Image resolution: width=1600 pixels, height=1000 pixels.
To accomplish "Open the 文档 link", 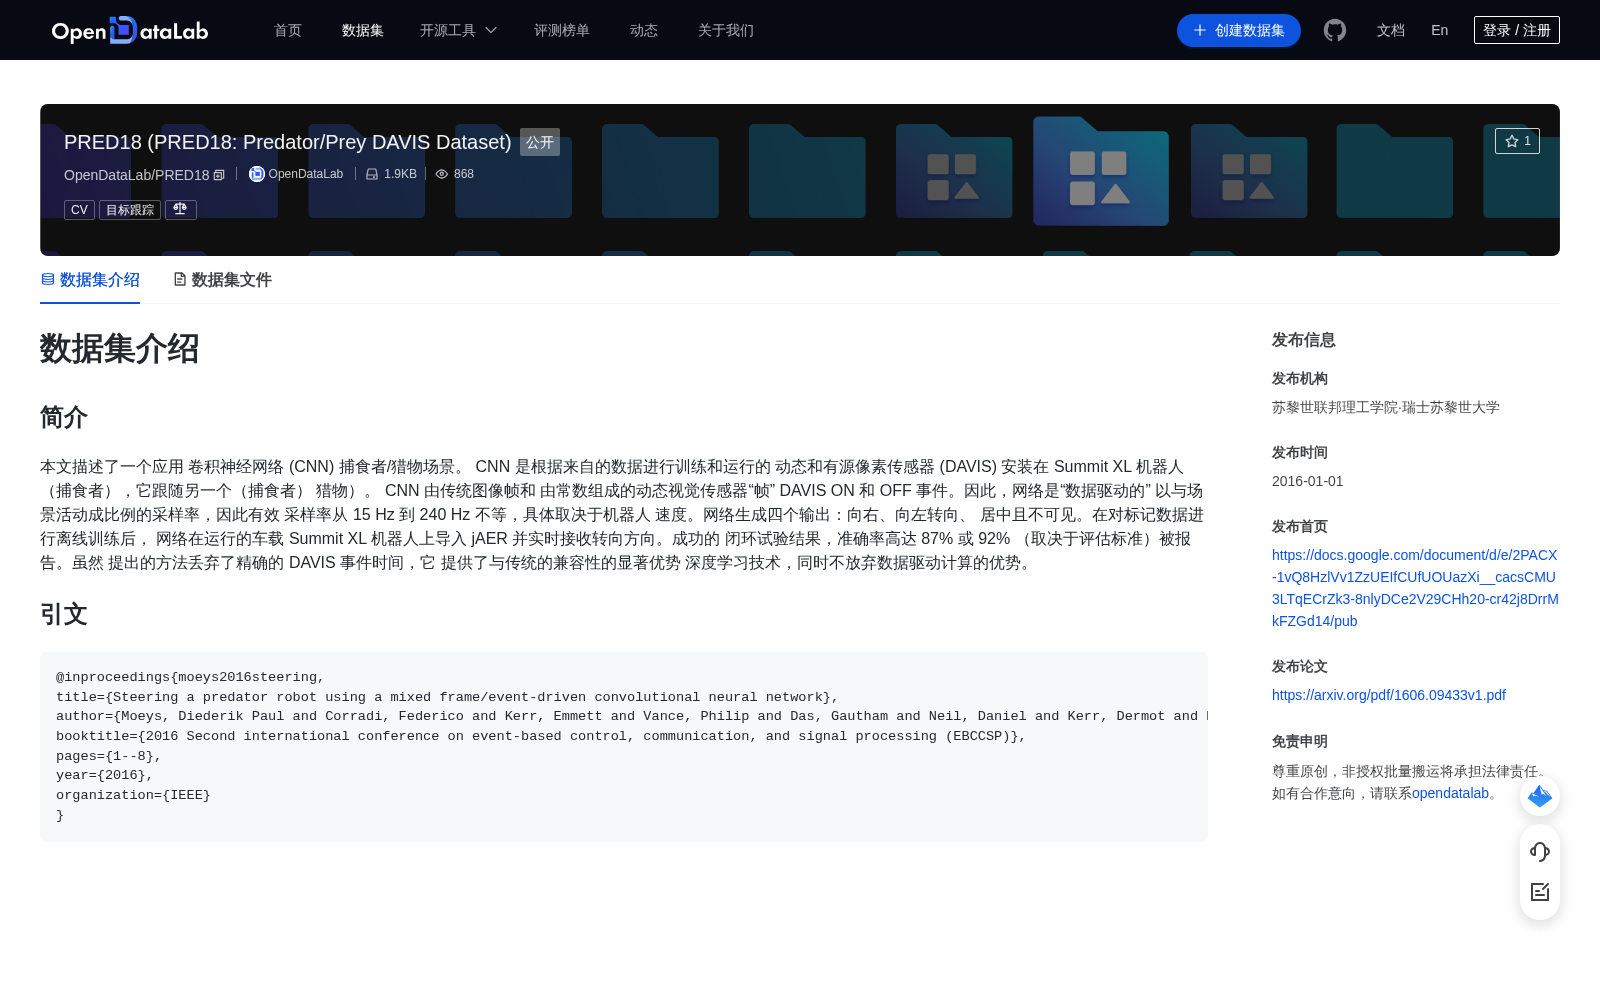I will click(1391, 30).
